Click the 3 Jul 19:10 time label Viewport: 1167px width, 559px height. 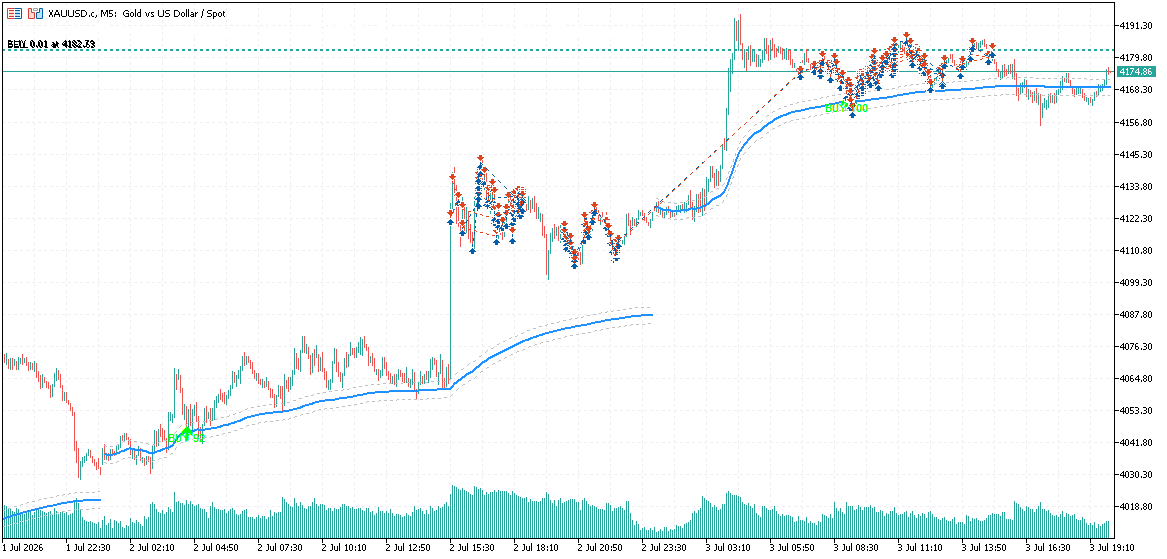tap(1112, 547)
